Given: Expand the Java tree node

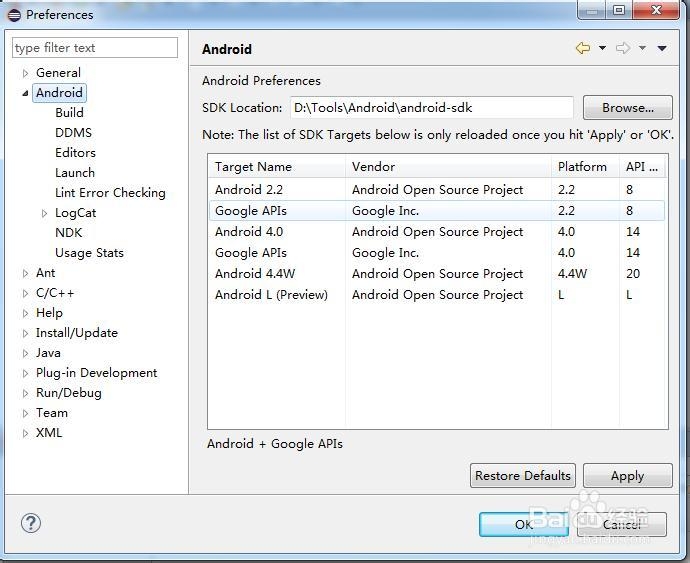Looking at the screenshot, I should 26,353.
